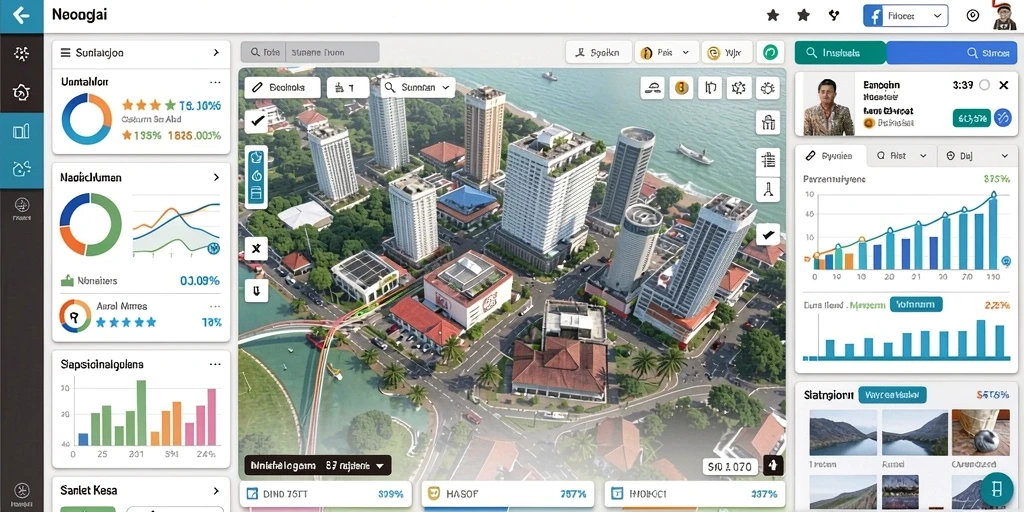Open the three-dot menu beside 'Aarel Mimes'
Image resolution: width=1024 pixels, height=512 pixels.
coord(215,306)
